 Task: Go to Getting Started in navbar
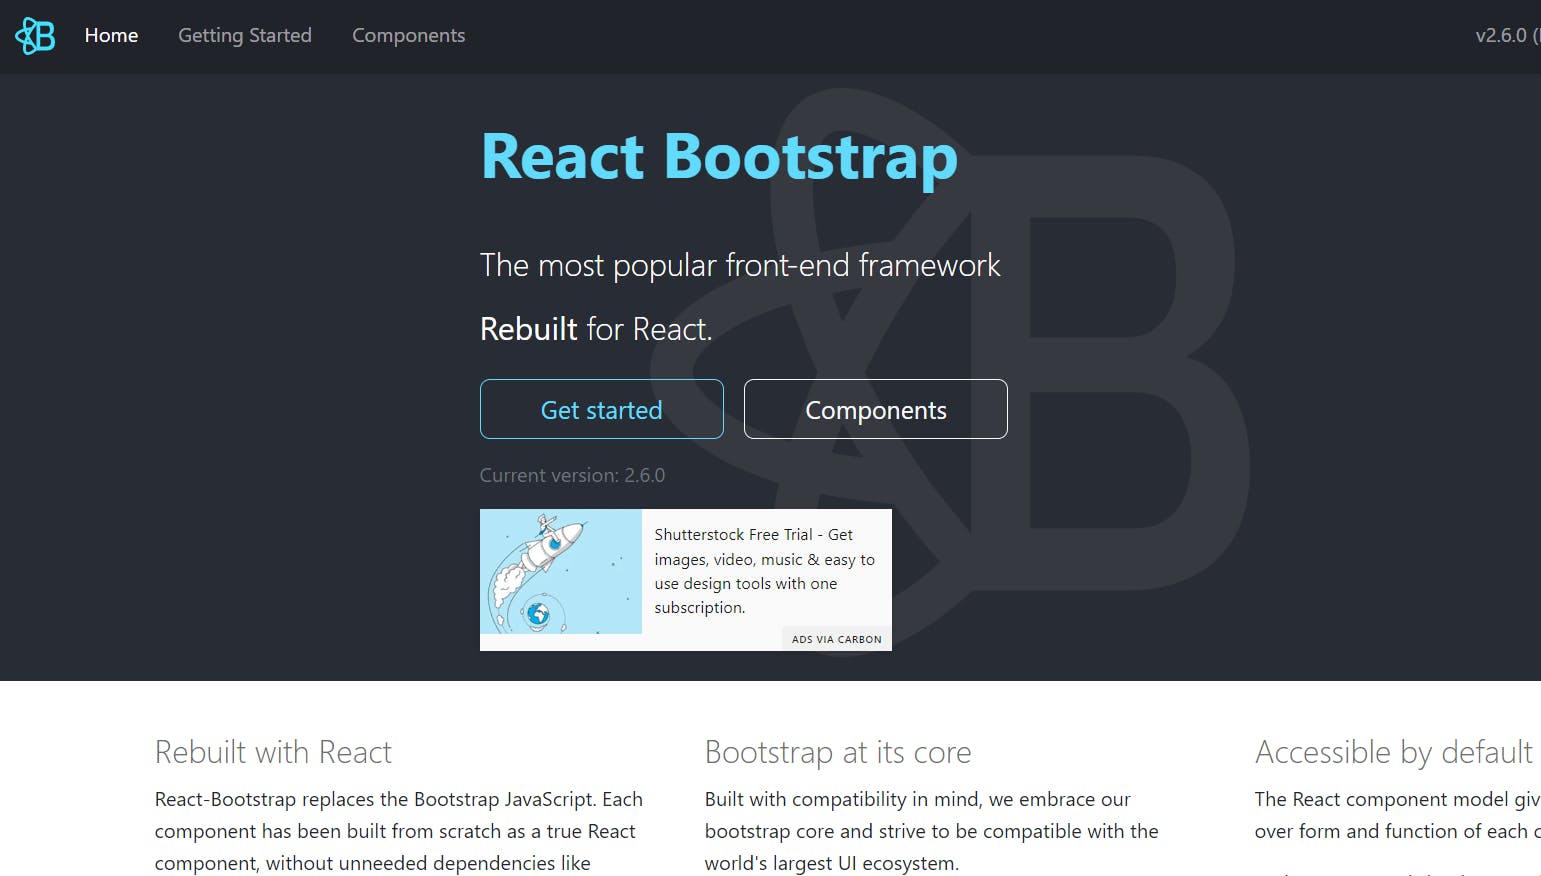(x=245, y=36)
